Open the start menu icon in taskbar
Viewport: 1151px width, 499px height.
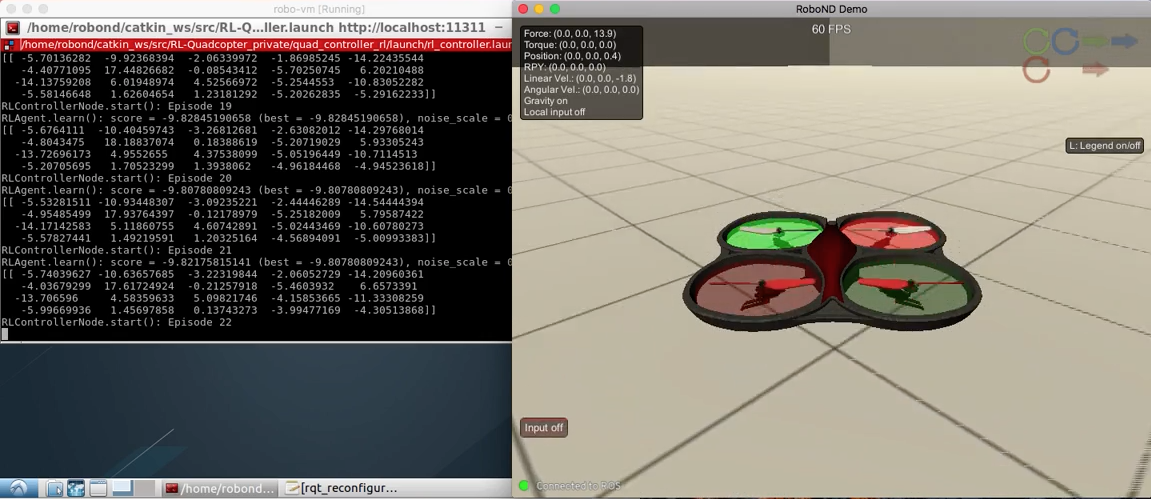(19, 488)
